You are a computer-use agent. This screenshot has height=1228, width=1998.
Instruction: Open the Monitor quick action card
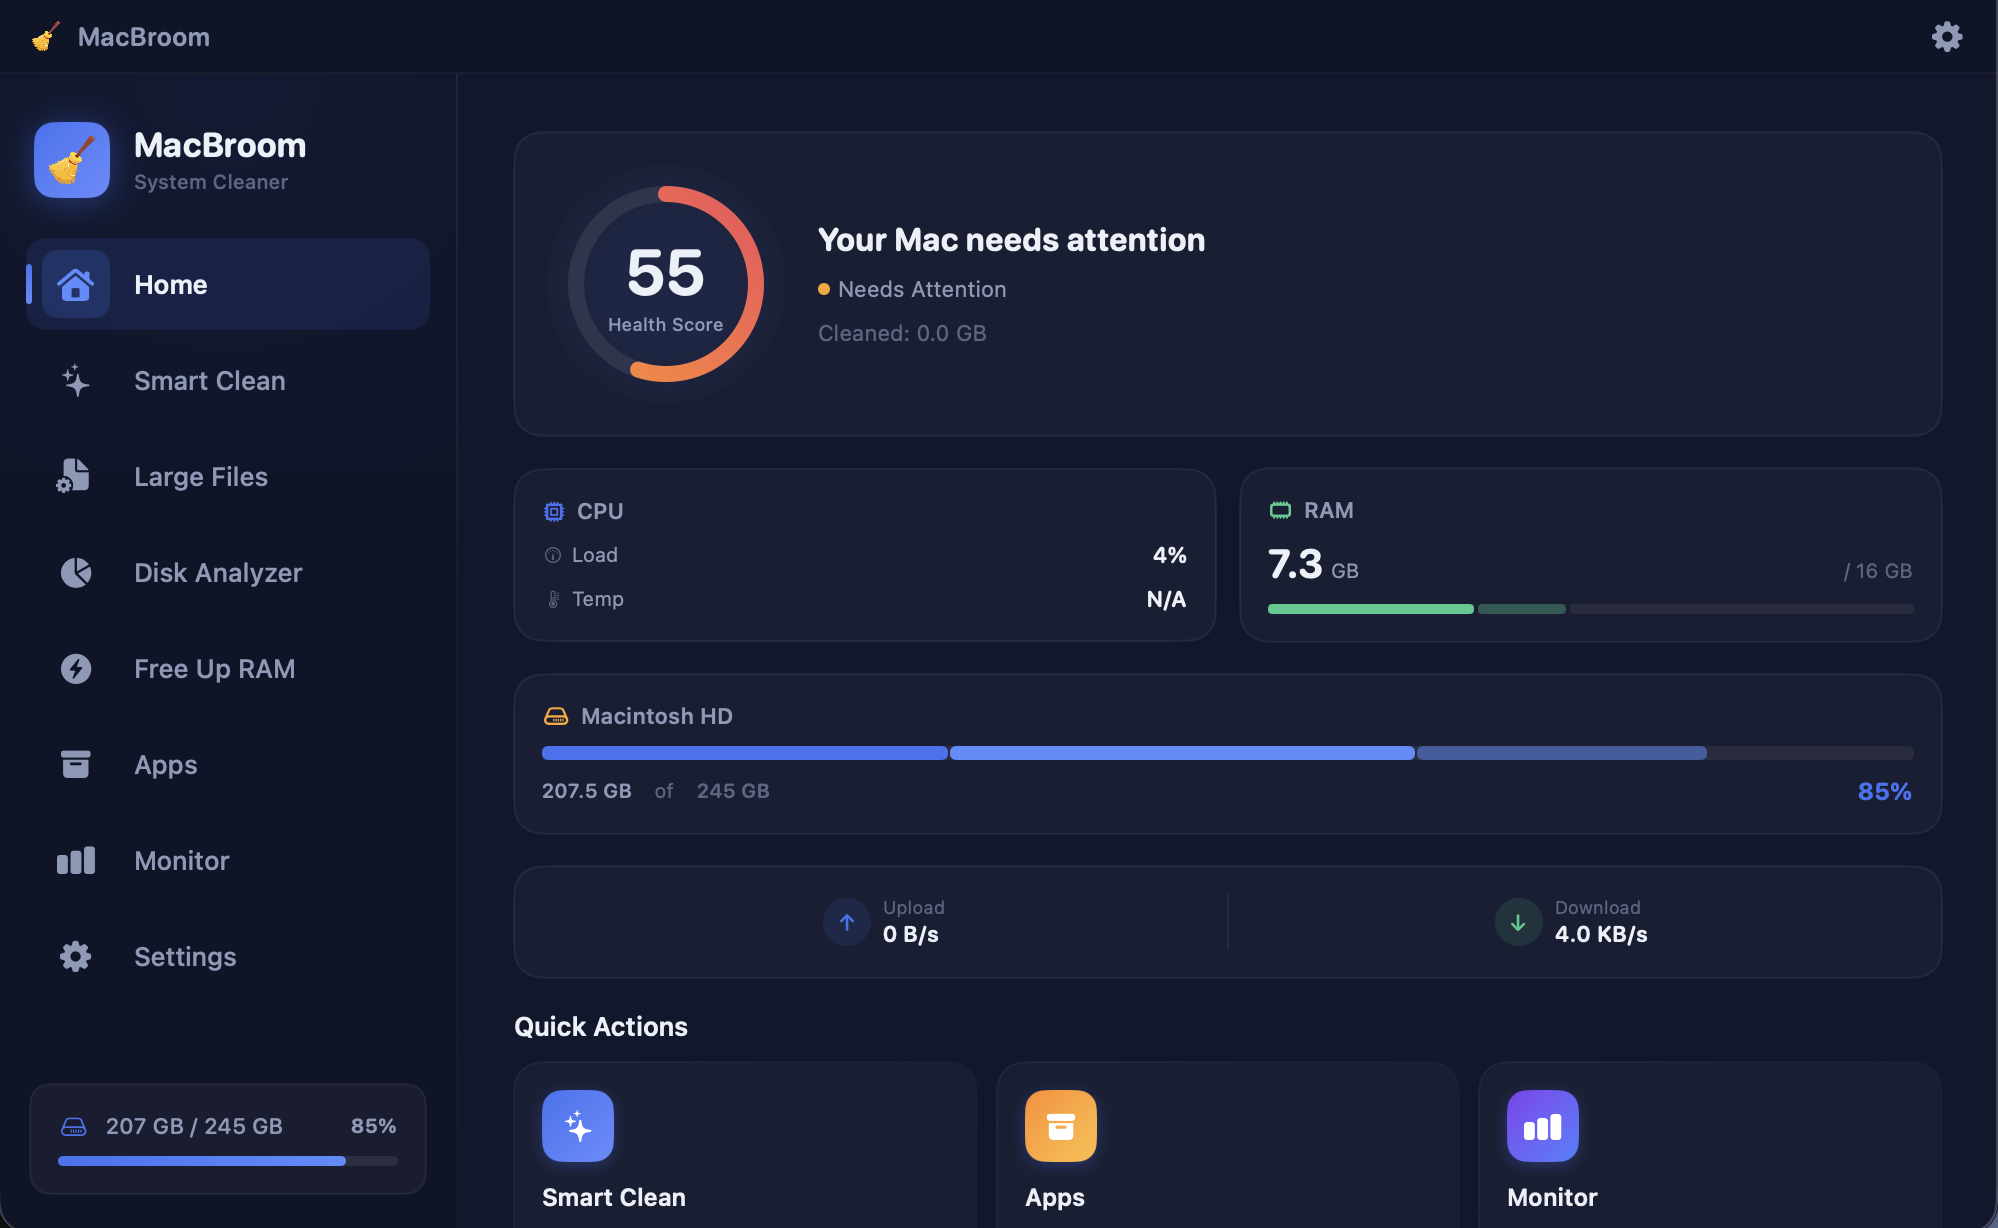click(x=1710, y=1145)
